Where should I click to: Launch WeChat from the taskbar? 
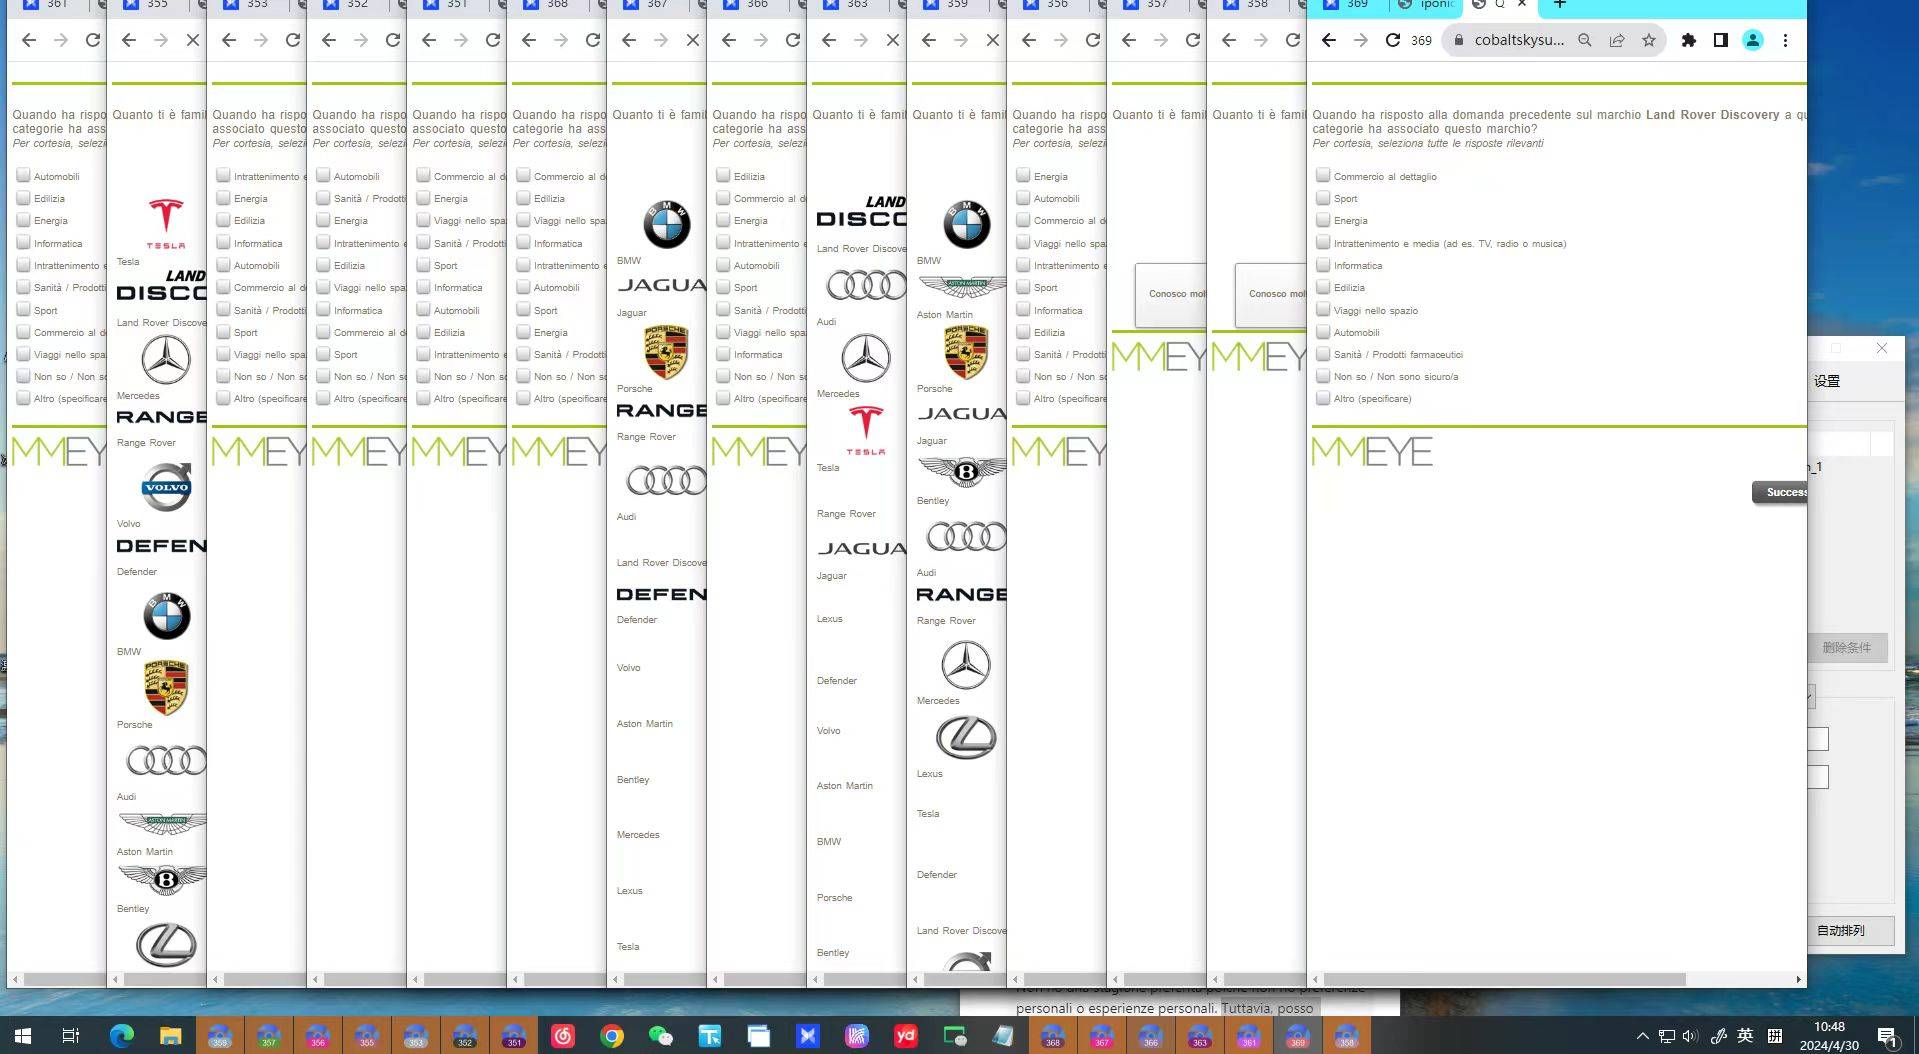[661, 1036]
